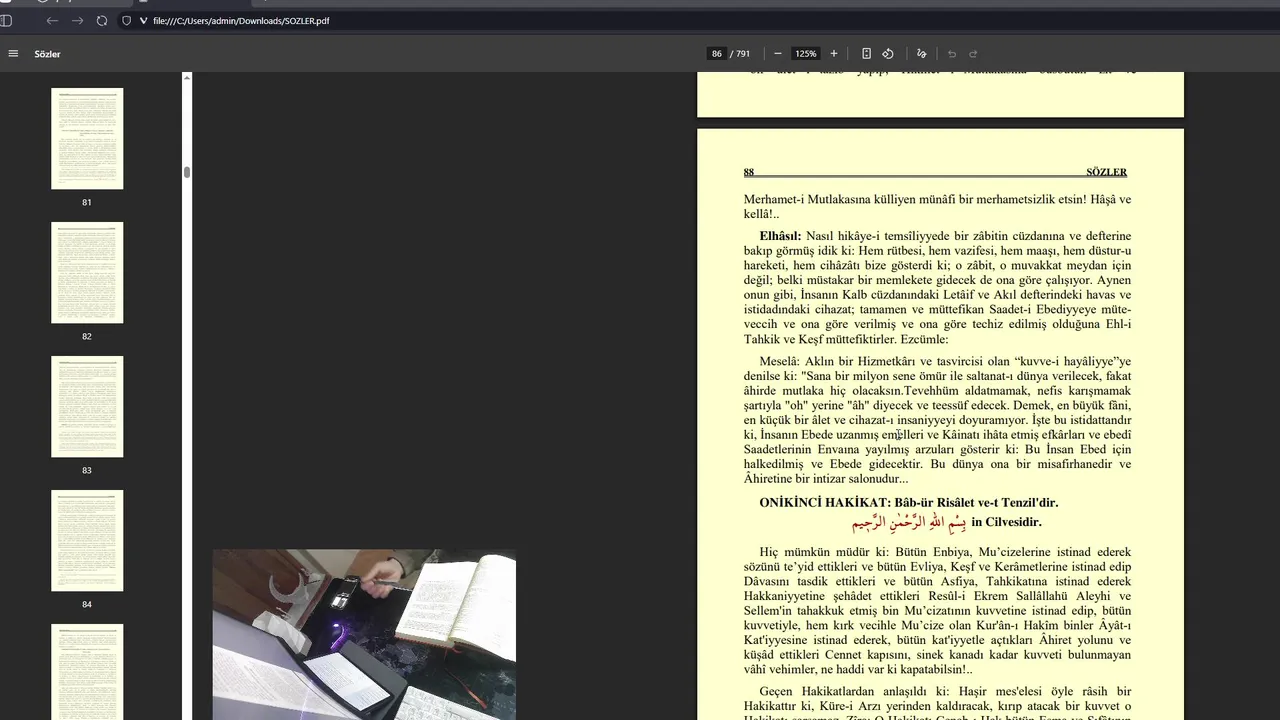Click the "/ 791" total pages text
The width and height of the screenshot is (1280, 720).
(x=741, y=54)
